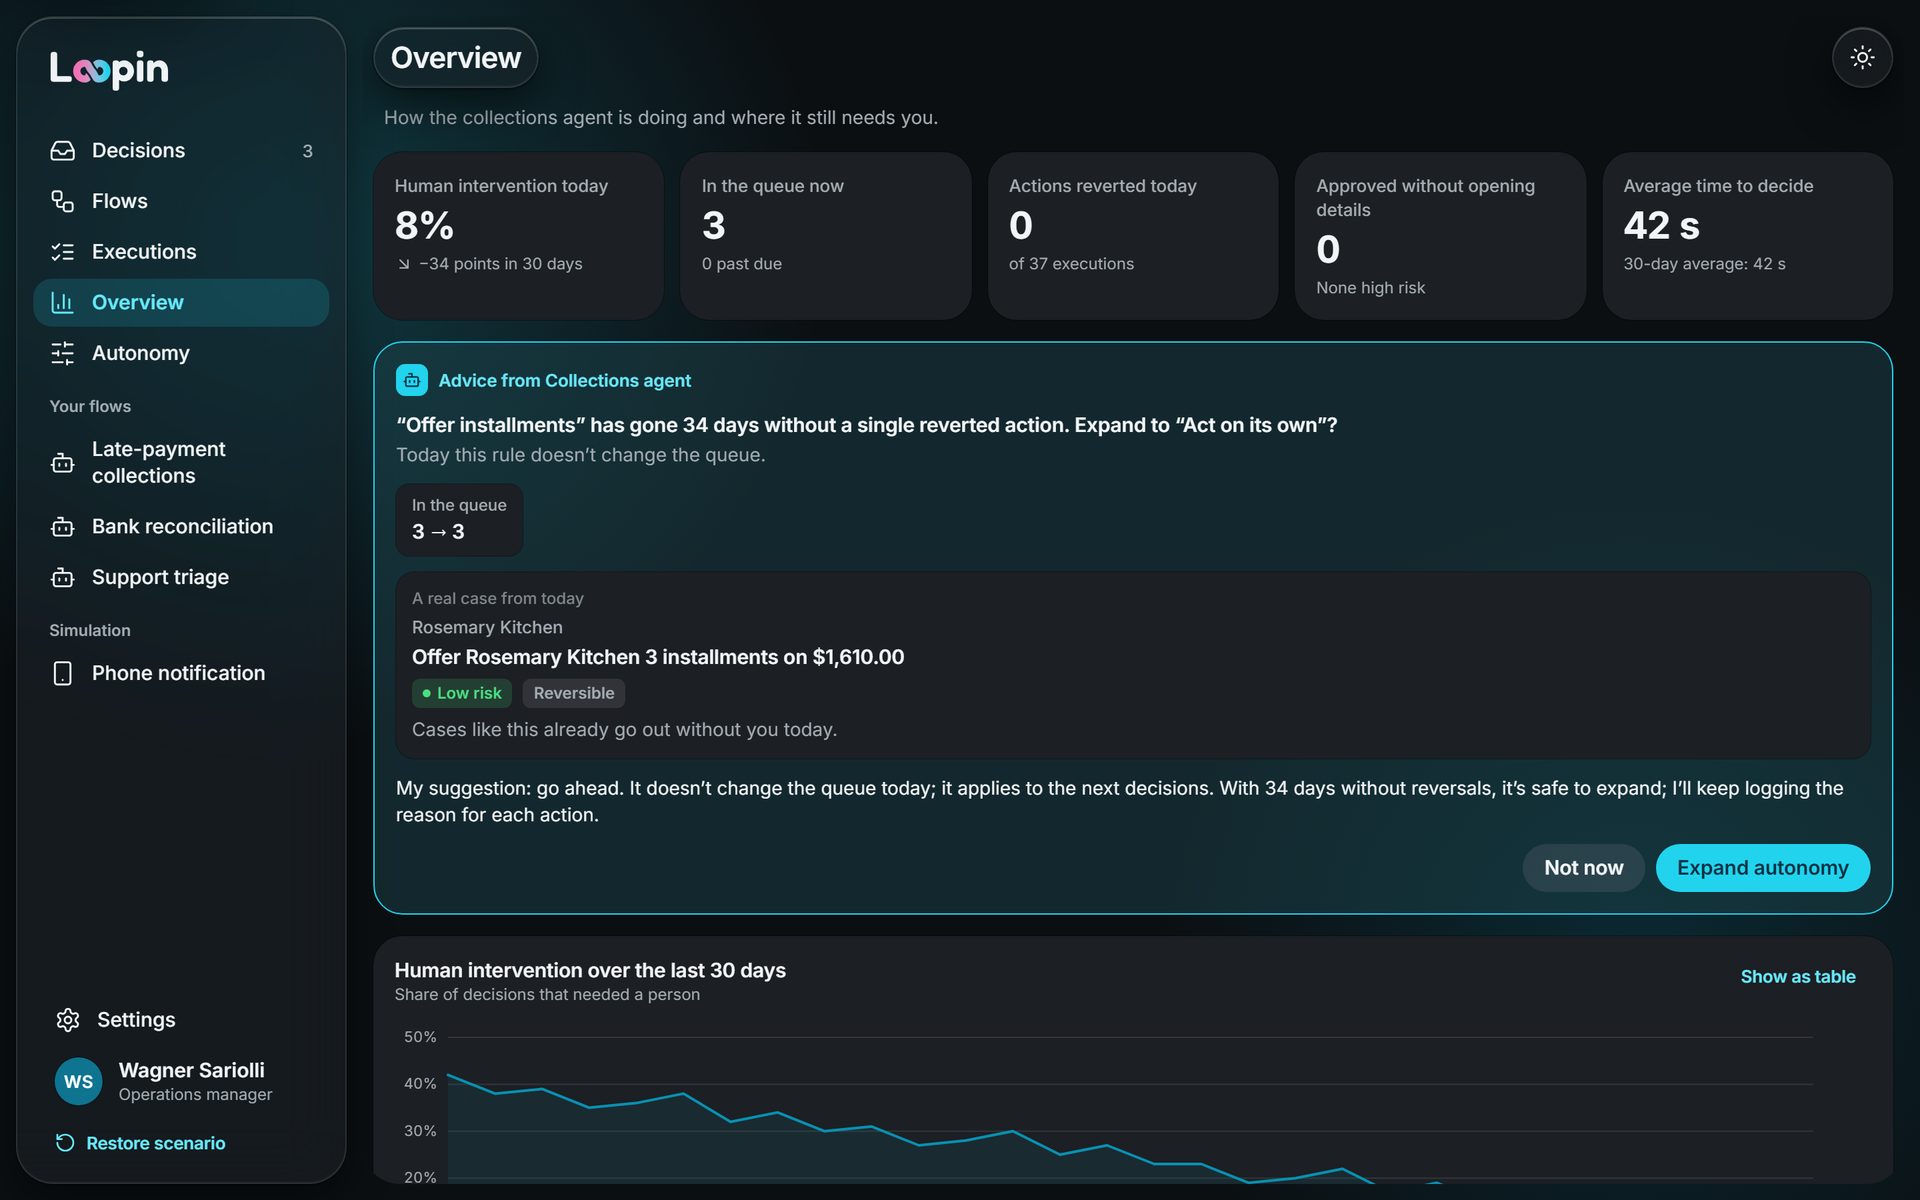Click the Human intervention today card
The image size is (1920, 1200).
[518, 236]
